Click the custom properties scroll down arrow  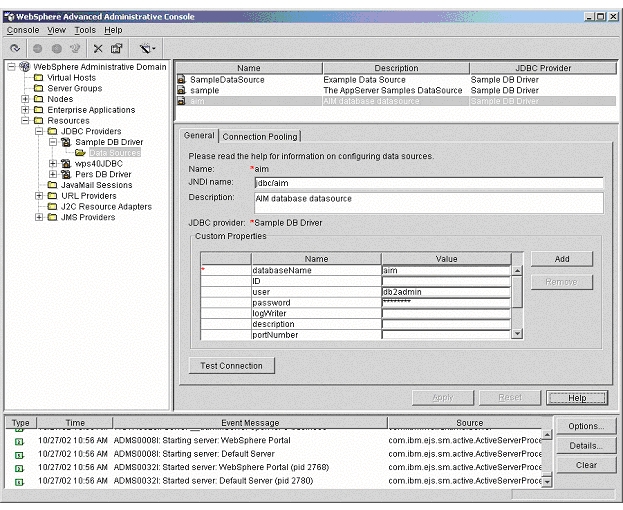(517, 334)
